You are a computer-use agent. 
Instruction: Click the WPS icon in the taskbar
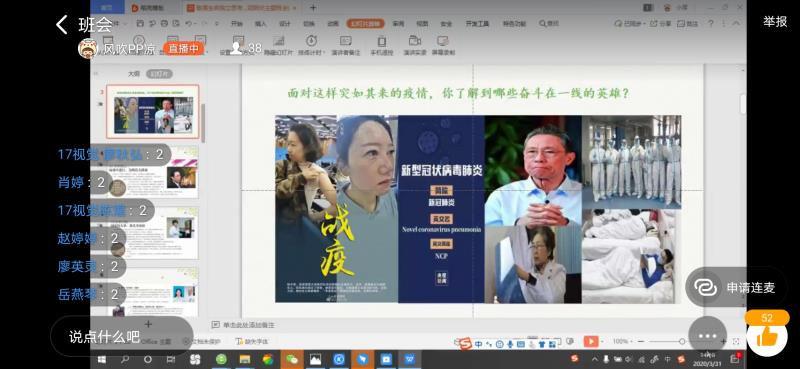[410, 359]
